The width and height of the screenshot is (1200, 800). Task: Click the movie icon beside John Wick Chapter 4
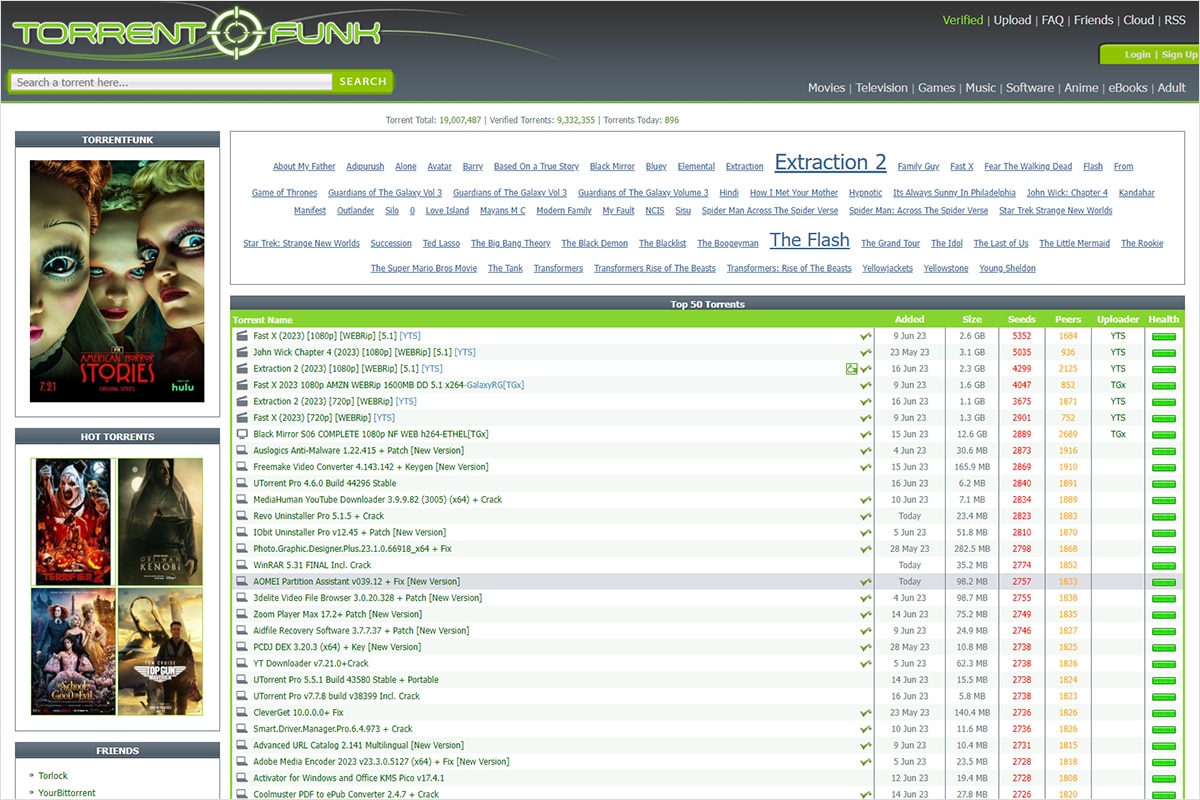(x=241, y=352)
